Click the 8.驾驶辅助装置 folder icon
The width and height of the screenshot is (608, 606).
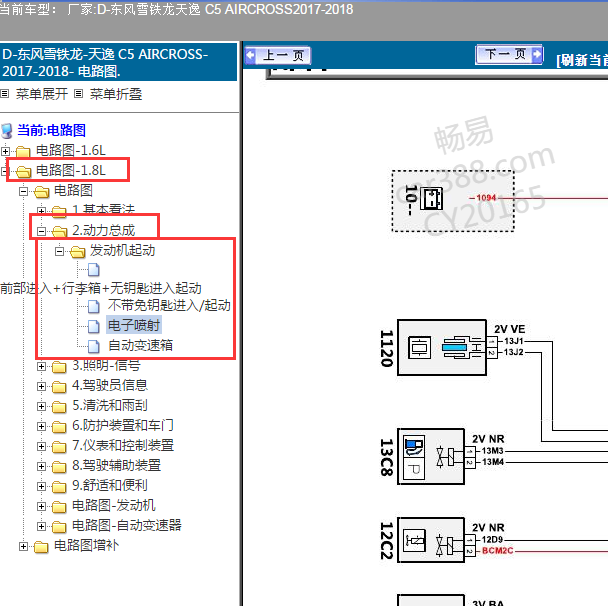pos(59,466)
